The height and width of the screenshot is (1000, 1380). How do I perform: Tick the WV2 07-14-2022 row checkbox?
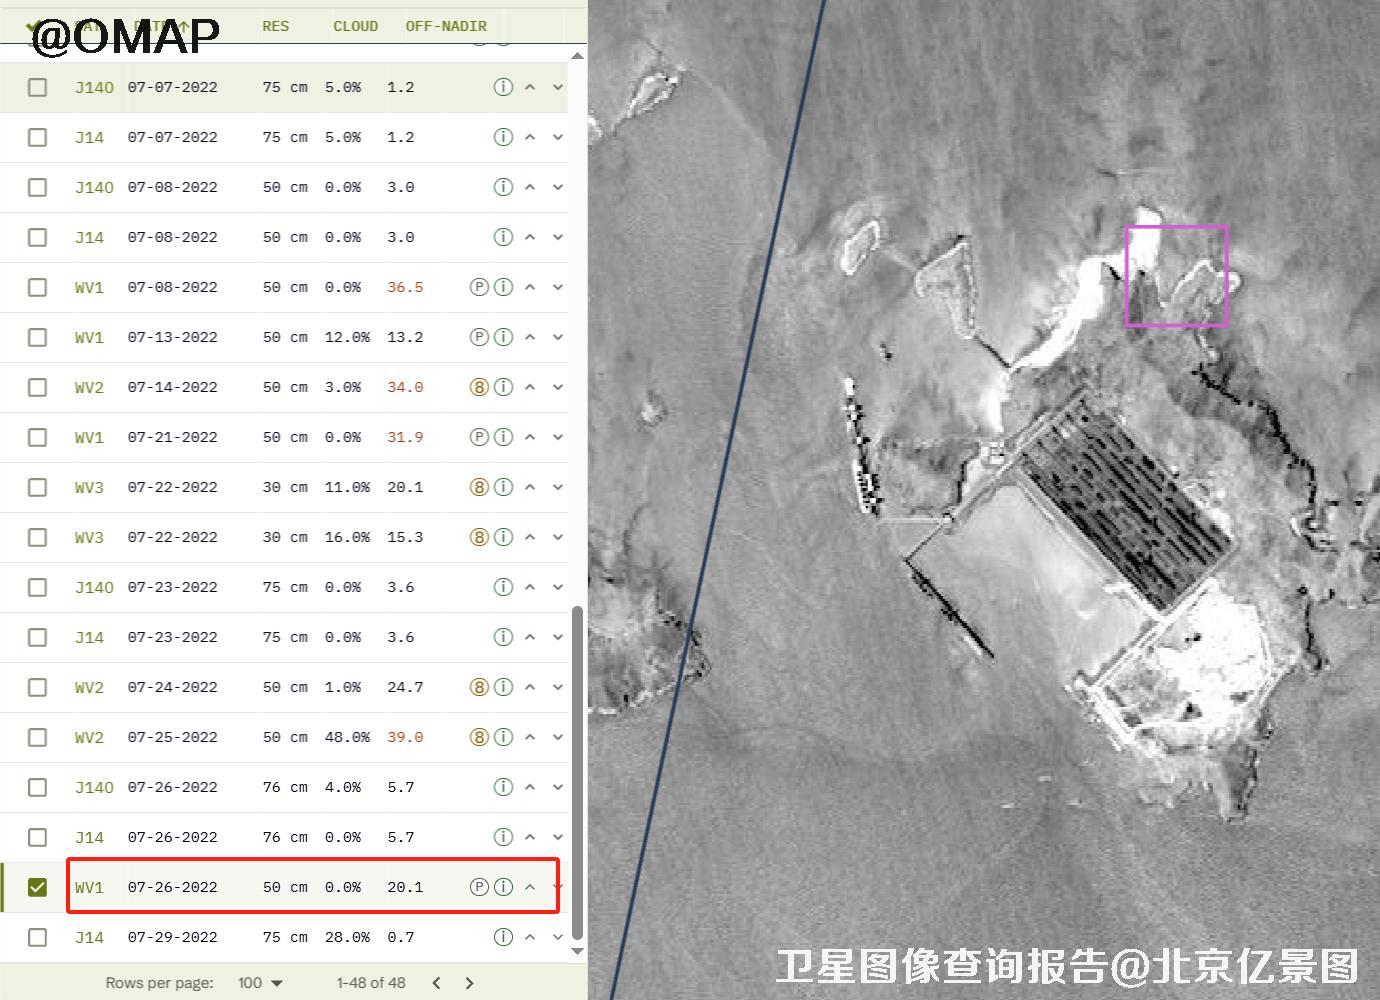(x=37, y=387)
